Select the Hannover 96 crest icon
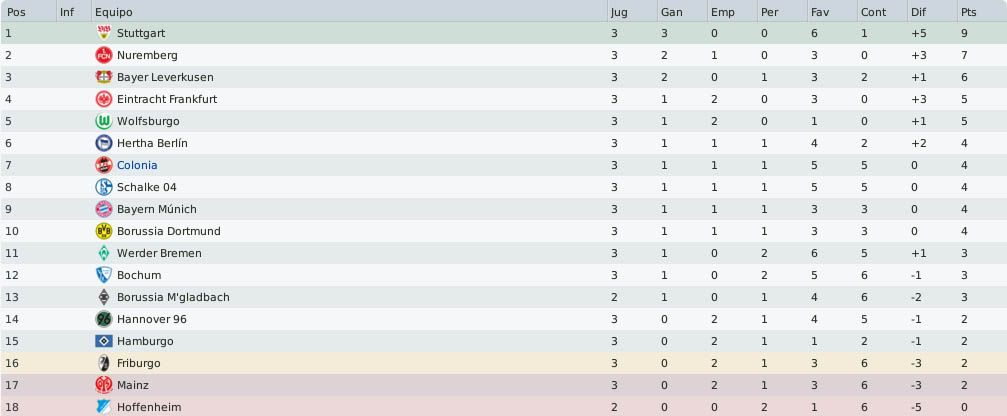Viewport: 1007px width, 416px height. [x=103, y=319]
